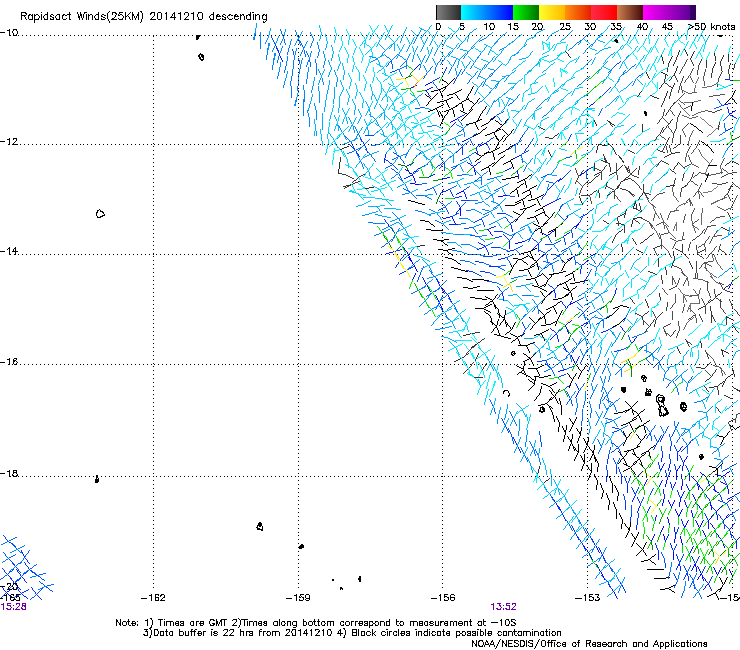Click the orange 25-30 knots legend segment
The image size is (740, 650).
578,12
